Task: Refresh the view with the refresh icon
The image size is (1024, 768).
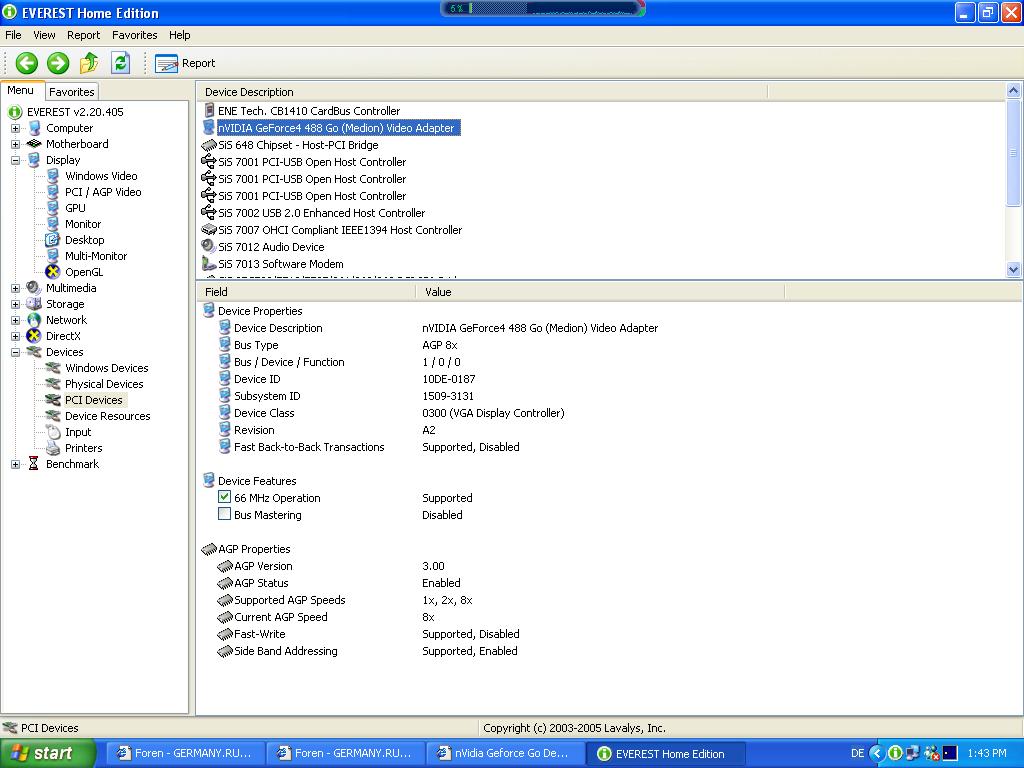Action: 121,63
